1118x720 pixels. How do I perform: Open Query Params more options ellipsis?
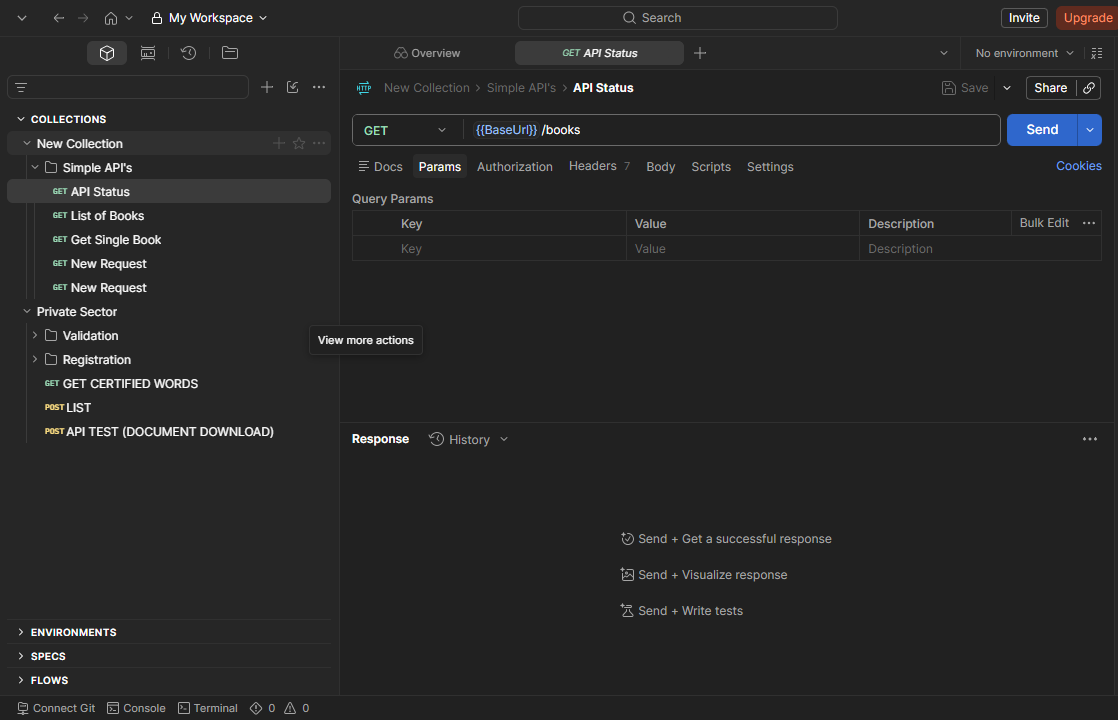(1089, 223)
